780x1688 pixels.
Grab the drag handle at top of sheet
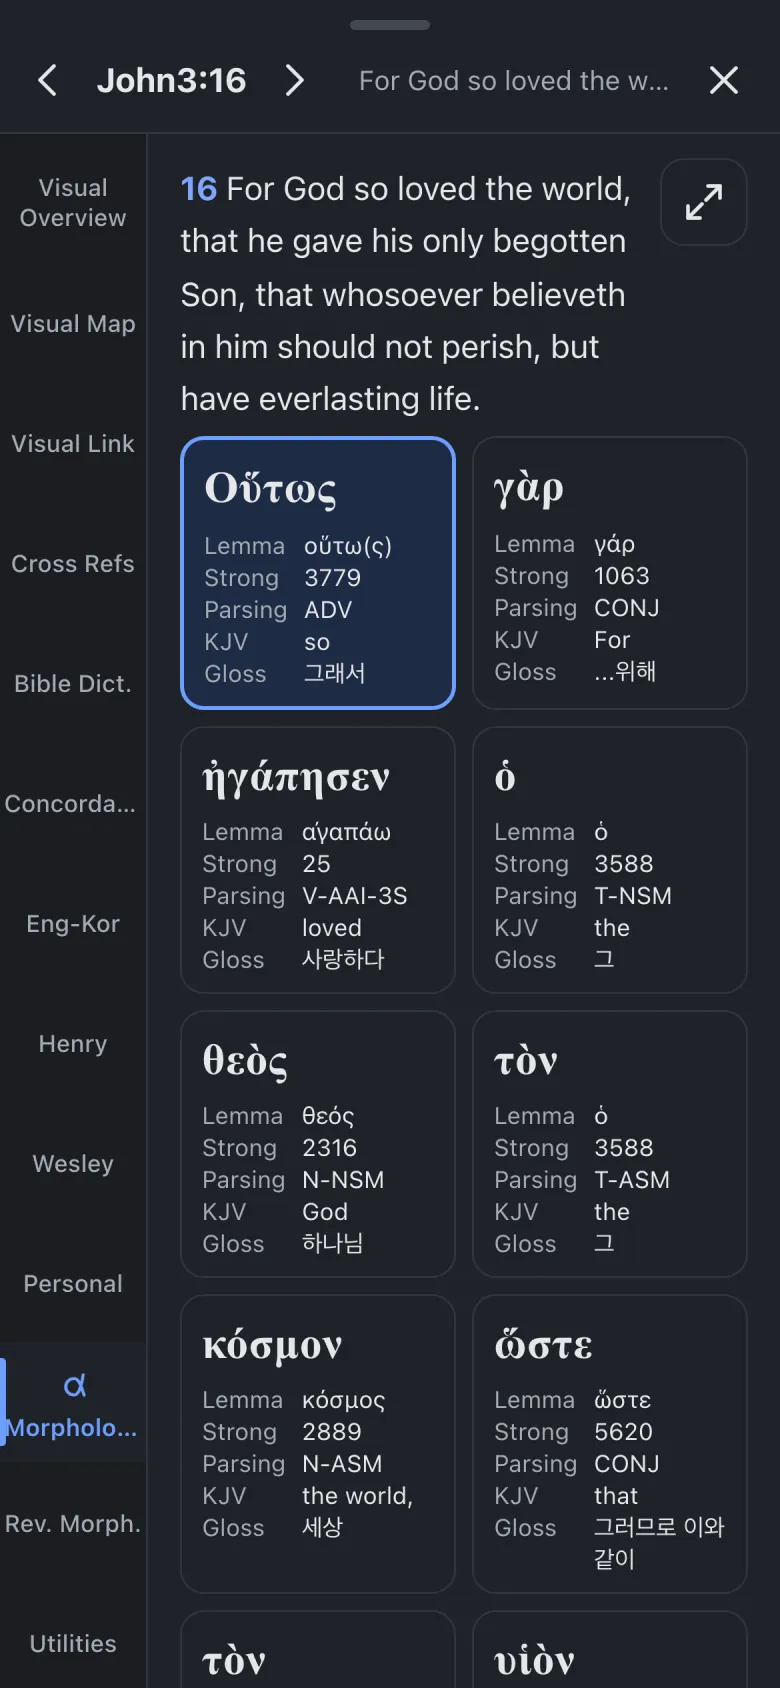(x=390, y=25)
